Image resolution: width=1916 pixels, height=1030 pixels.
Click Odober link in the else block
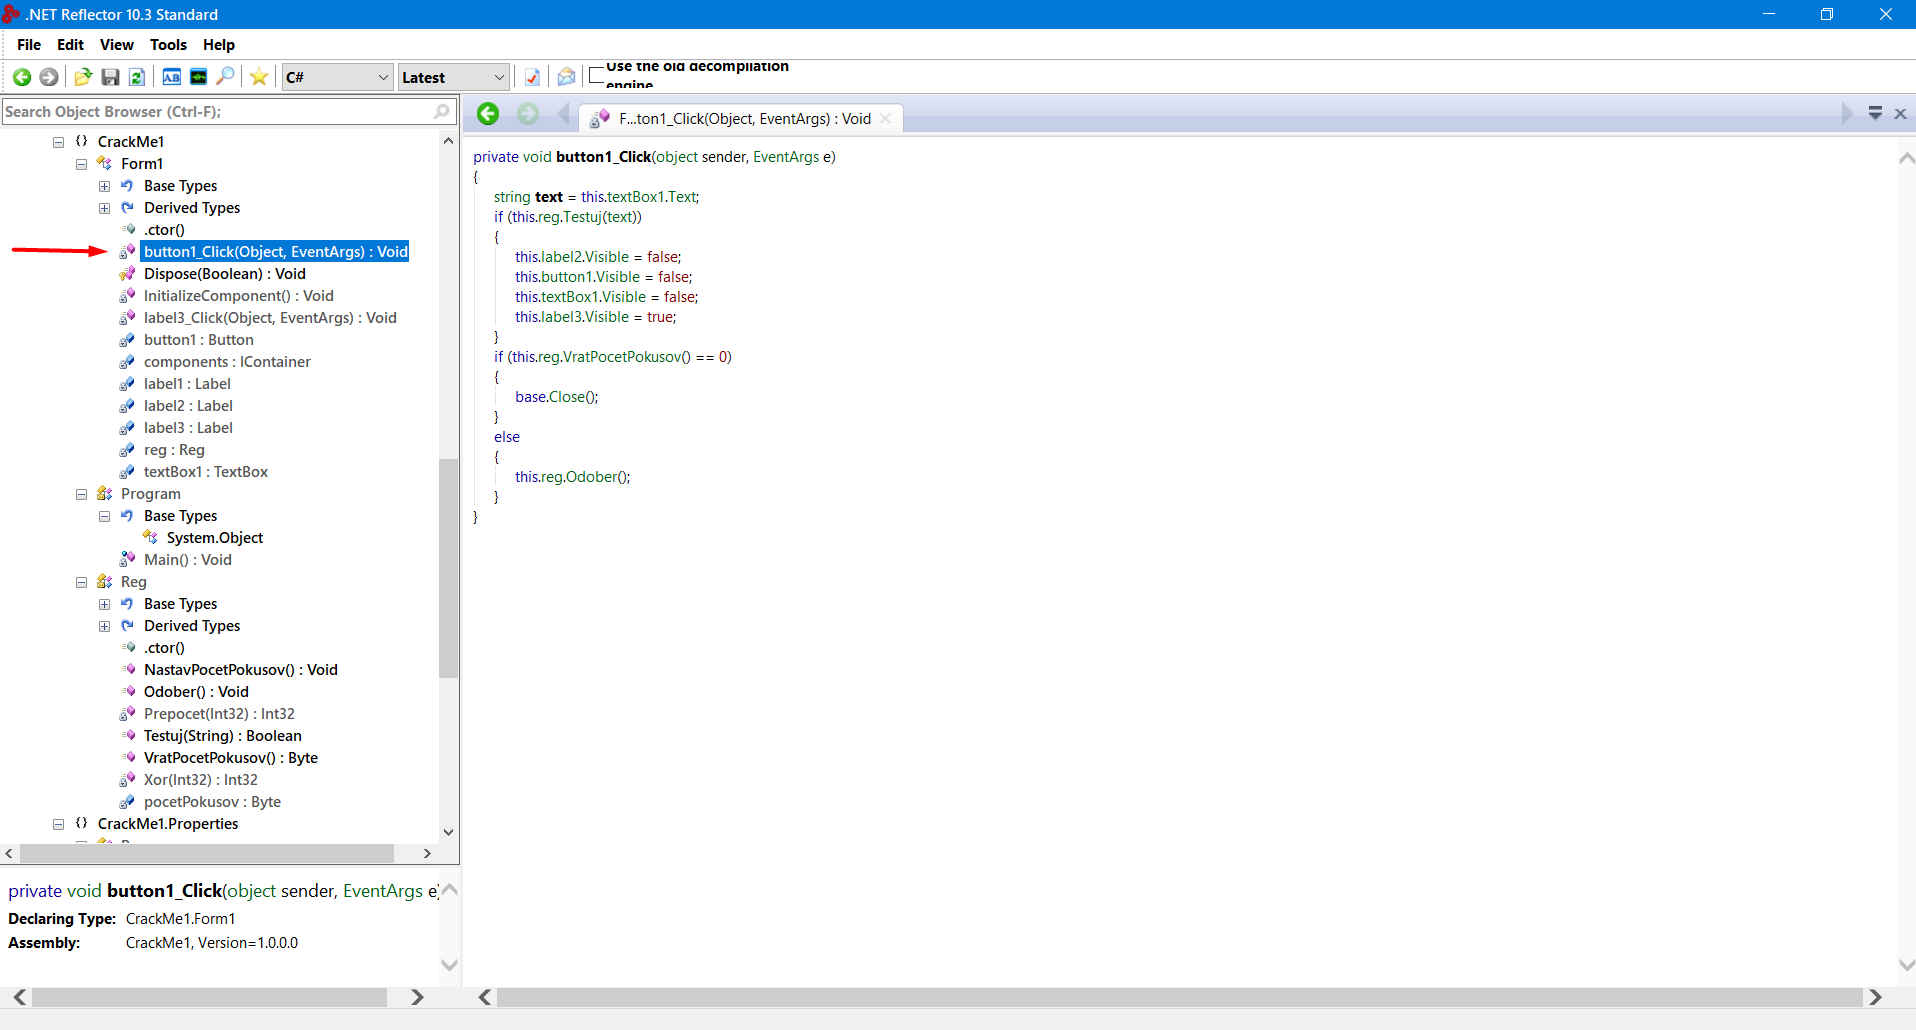pos(592,477)
